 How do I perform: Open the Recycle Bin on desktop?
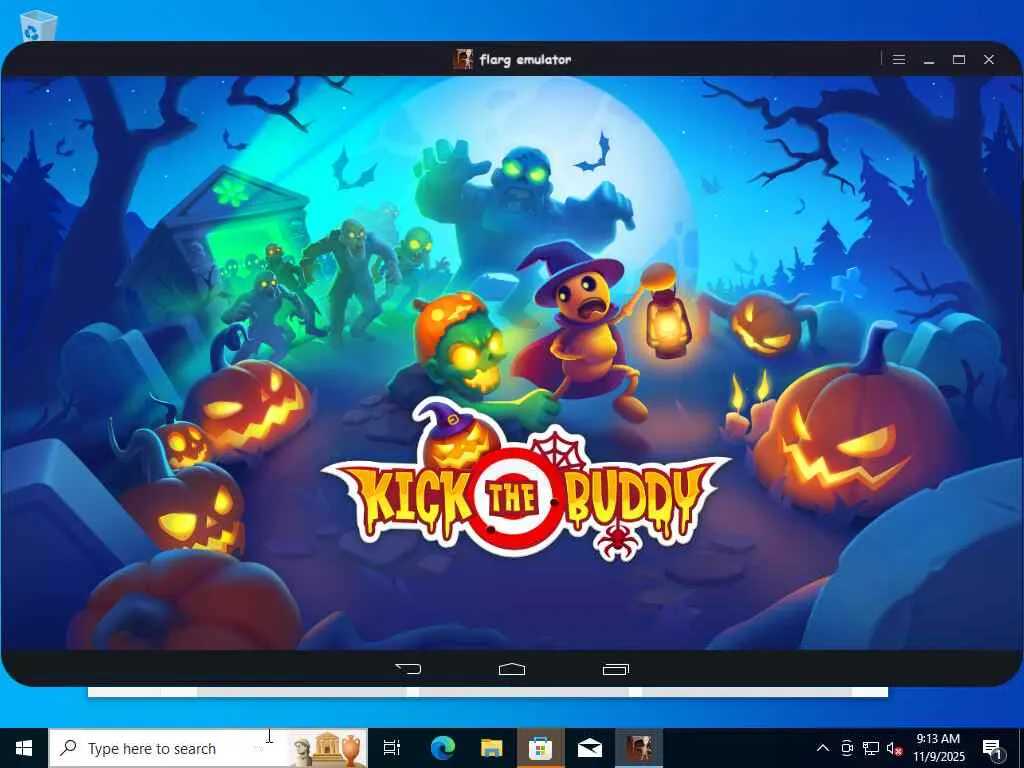point(38,25)
